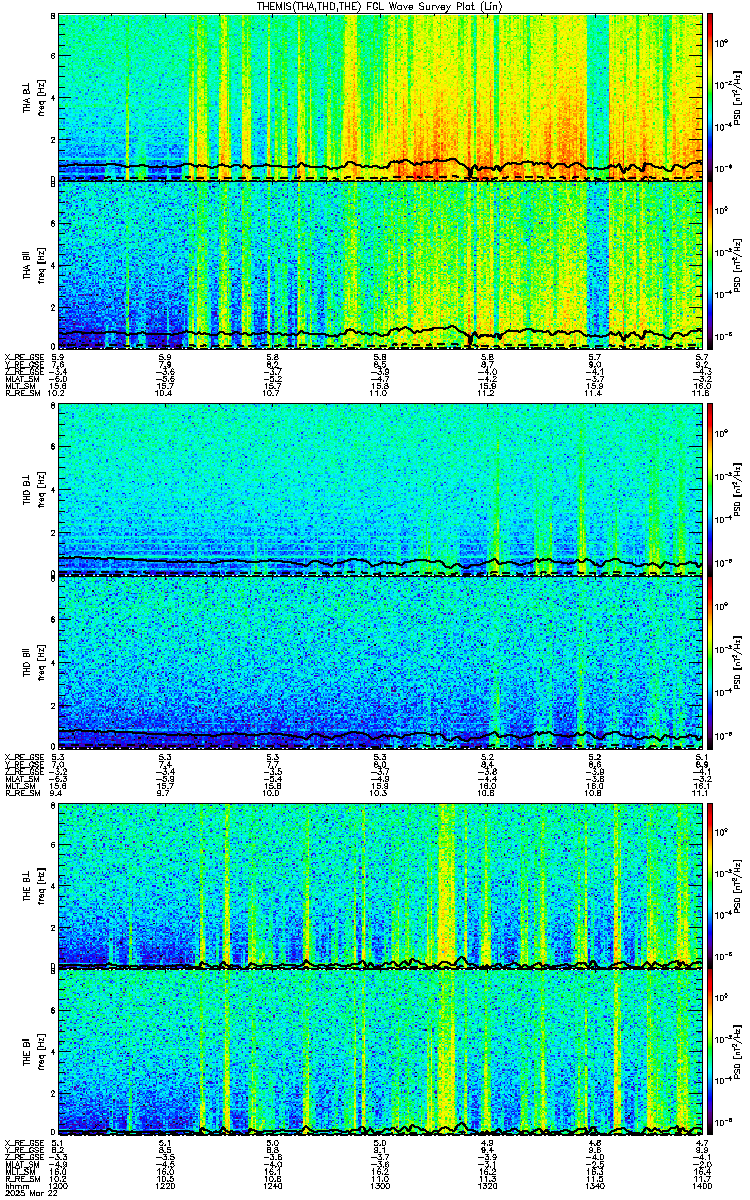Click the color bar beside THA B-parallel panel

point(711,264)
